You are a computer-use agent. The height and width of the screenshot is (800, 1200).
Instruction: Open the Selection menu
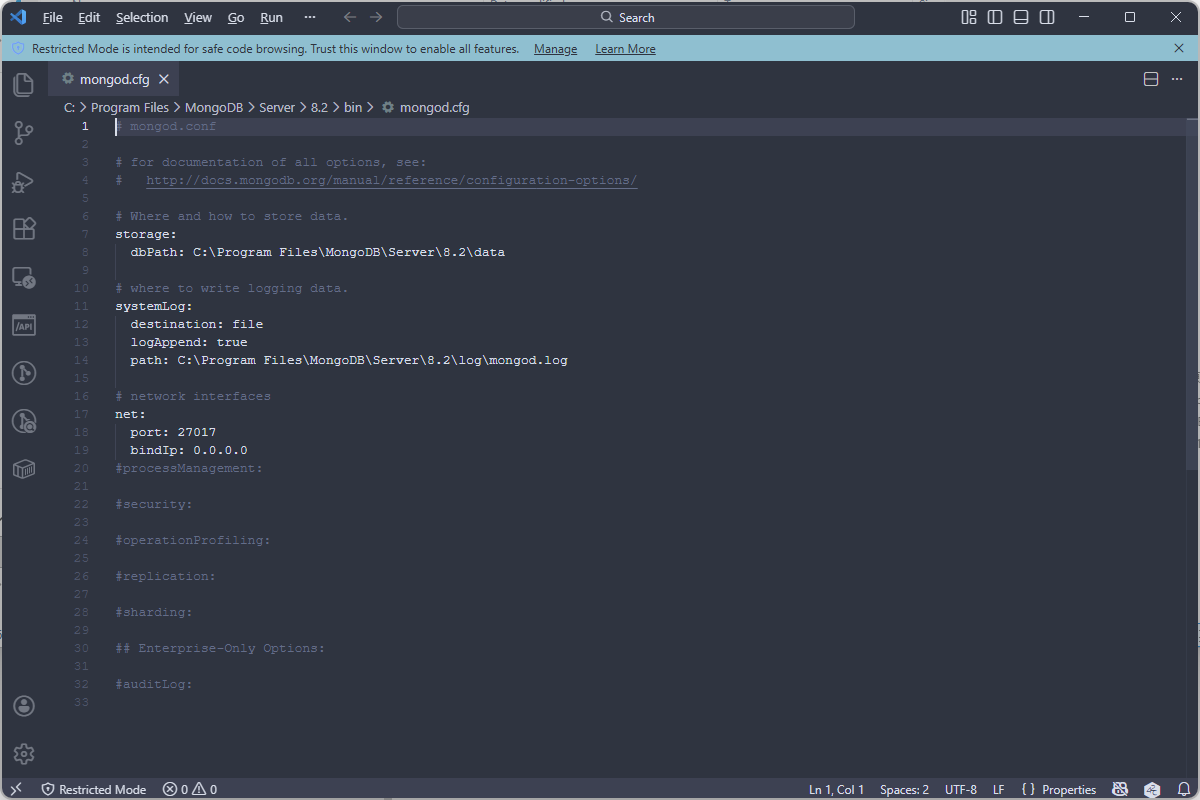pos(142,17)
